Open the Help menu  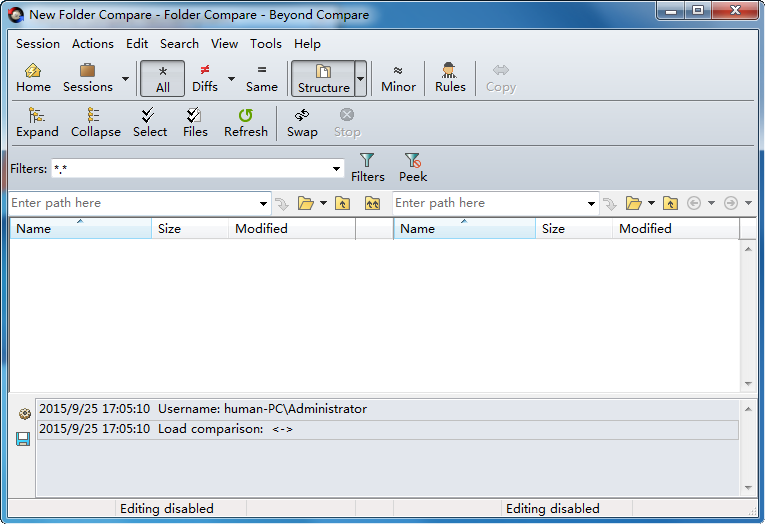[307, 44]
